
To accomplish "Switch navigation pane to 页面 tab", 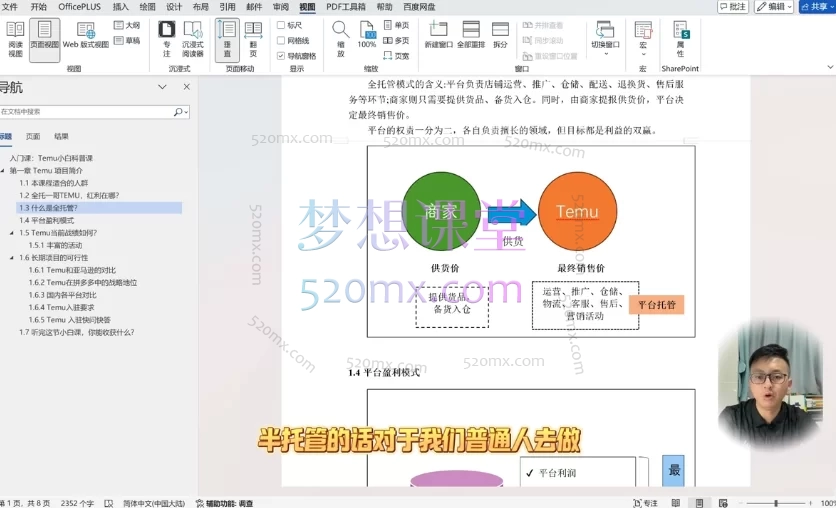I will click(33, 136).
